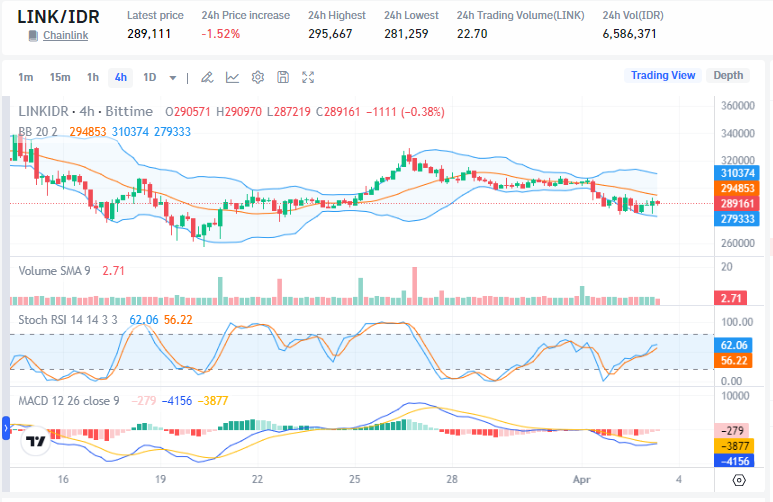Save chart with the floppy disk icon
The height and width of the screenshot is (502, 773).
click(x=283, y=77)
